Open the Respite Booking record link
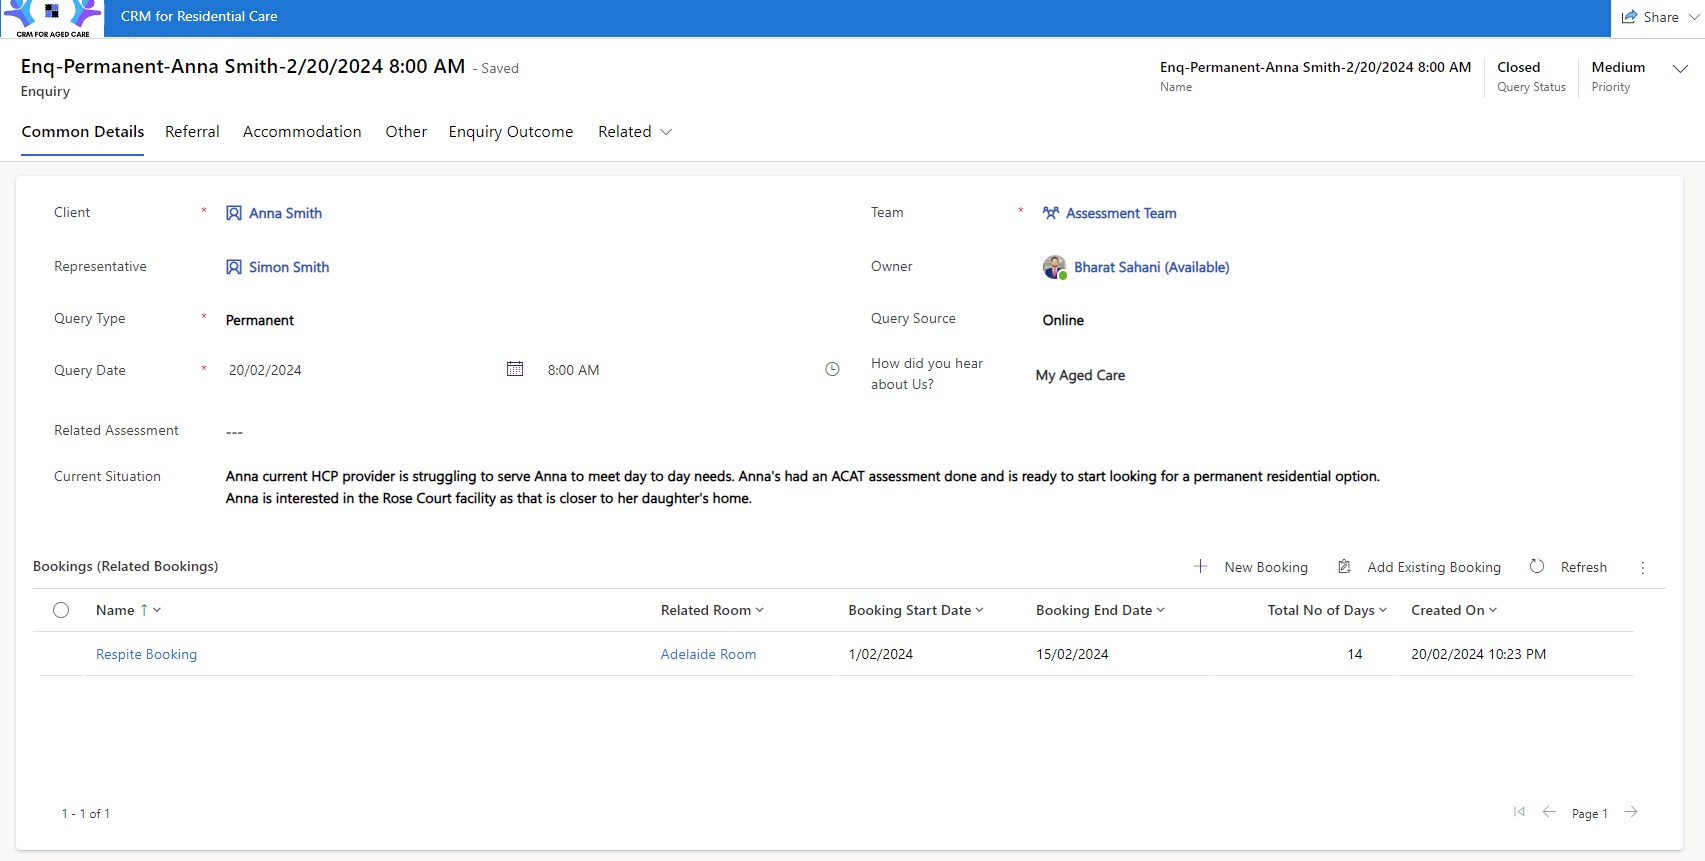Screen dimensions: 1705x861 146,654
